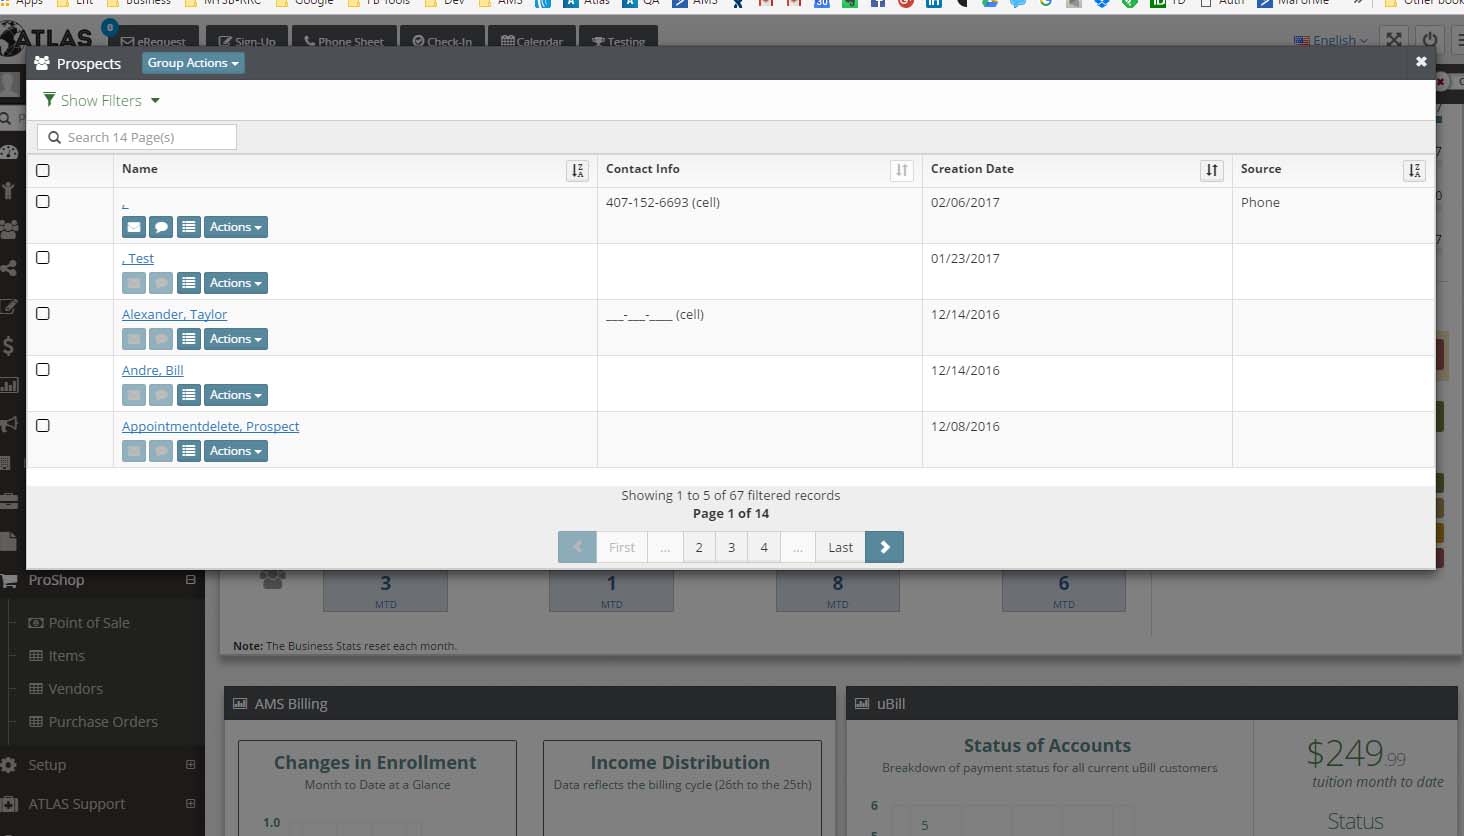Close the Prospects dialog

(x=1421, y=62)
